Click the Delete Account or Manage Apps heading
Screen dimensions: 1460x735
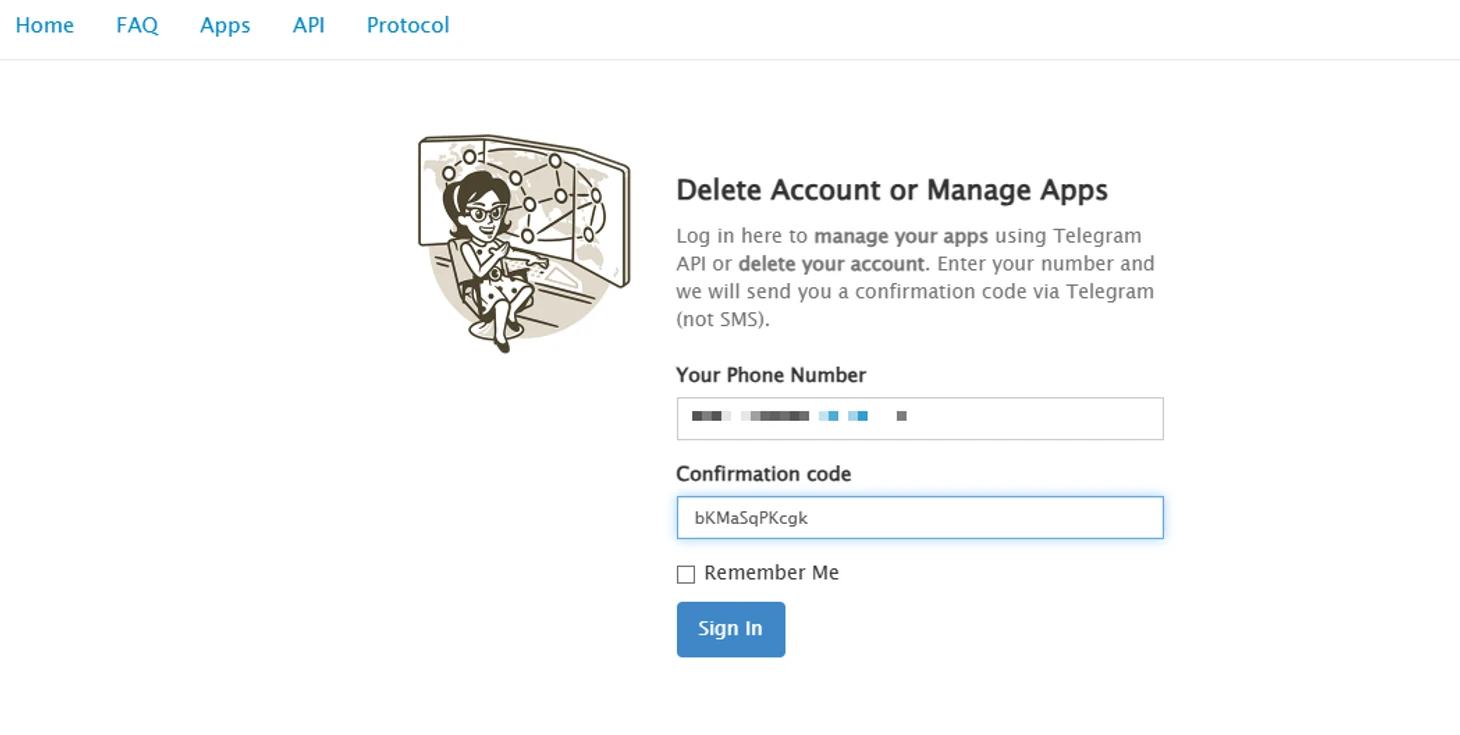point(892,190)
